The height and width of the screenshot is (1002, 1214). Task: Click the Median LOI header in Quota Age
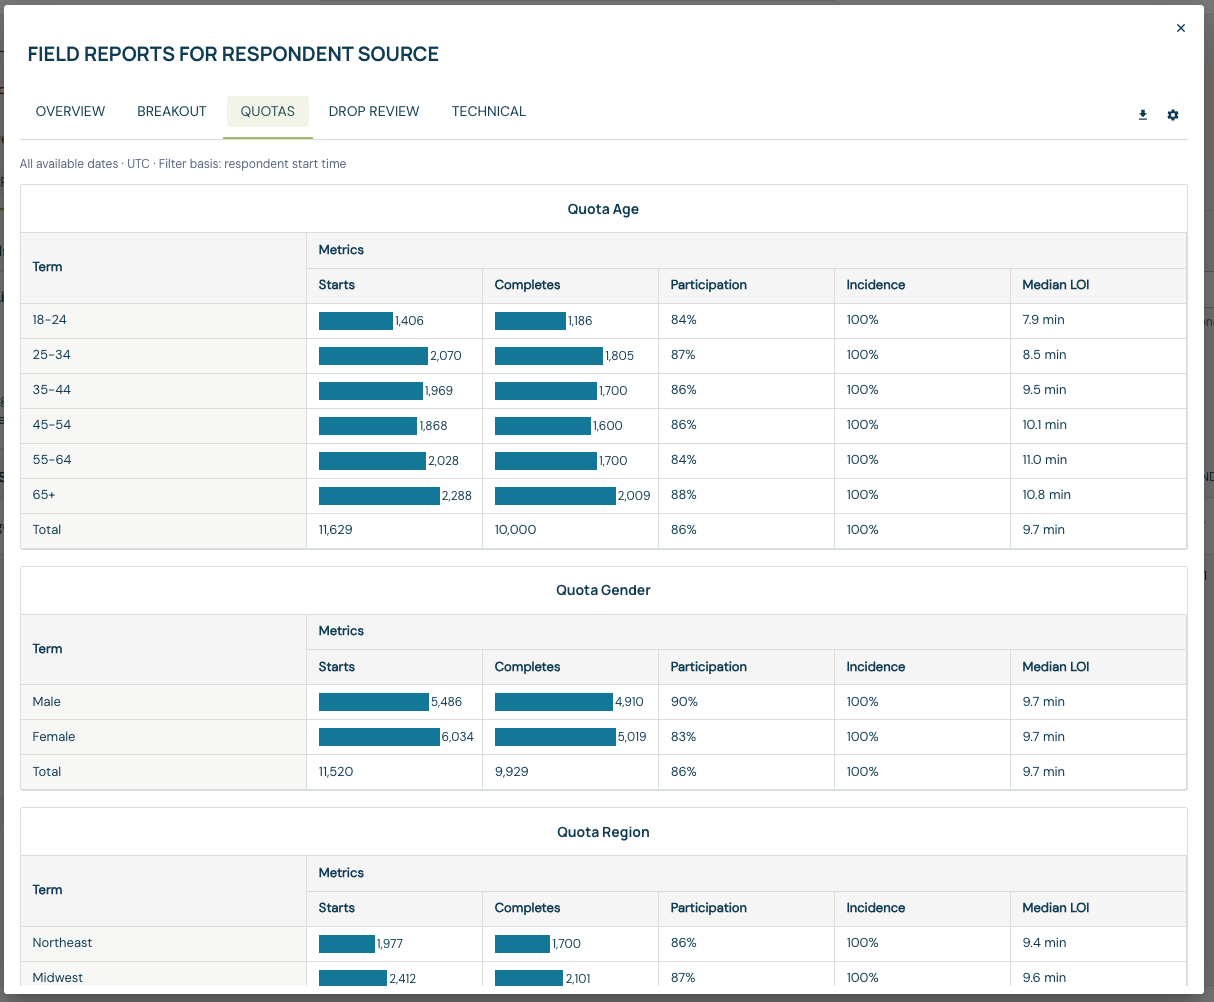1056,285
